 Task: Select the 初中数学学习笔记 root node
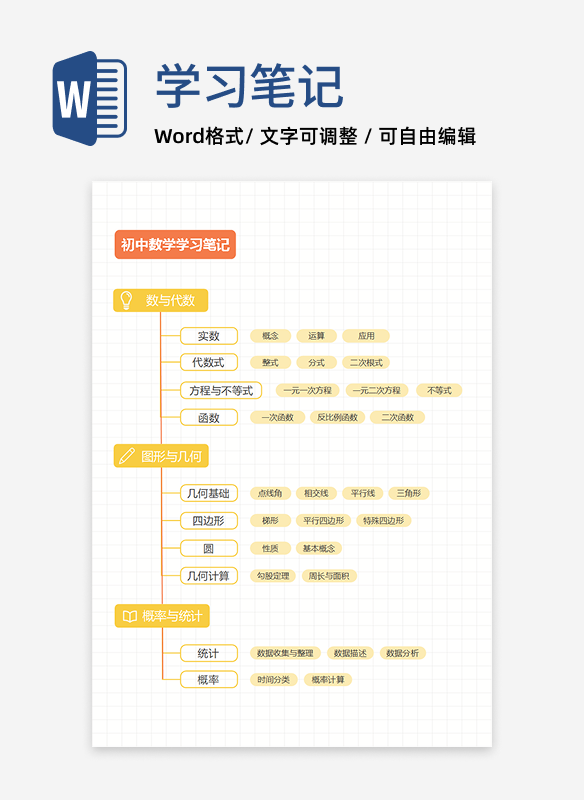[x=175, y=244]
